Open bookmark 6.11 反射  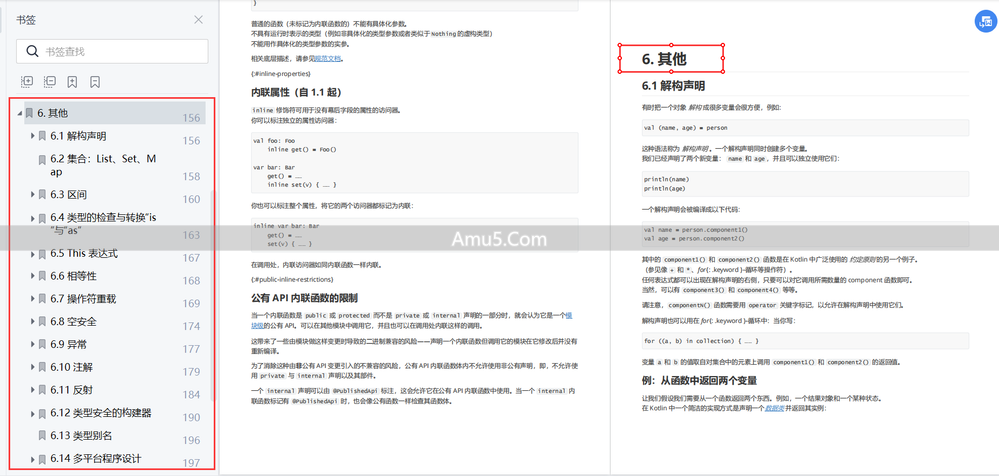pos(71,389)
